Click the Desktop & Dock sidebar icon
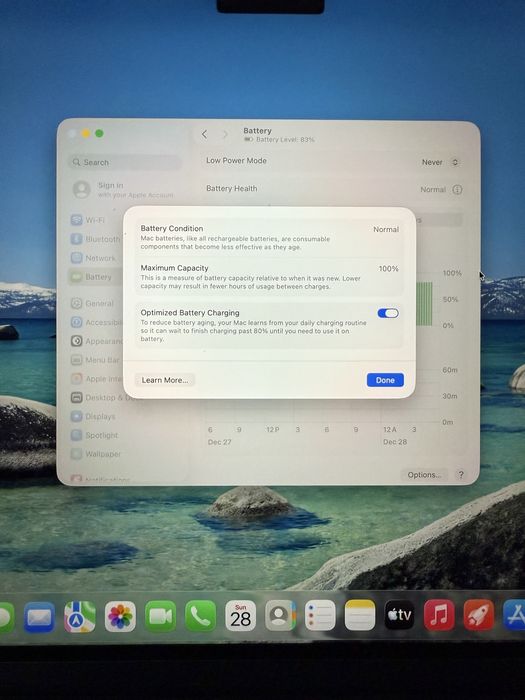The image size is (525, 700). [77, 397]
